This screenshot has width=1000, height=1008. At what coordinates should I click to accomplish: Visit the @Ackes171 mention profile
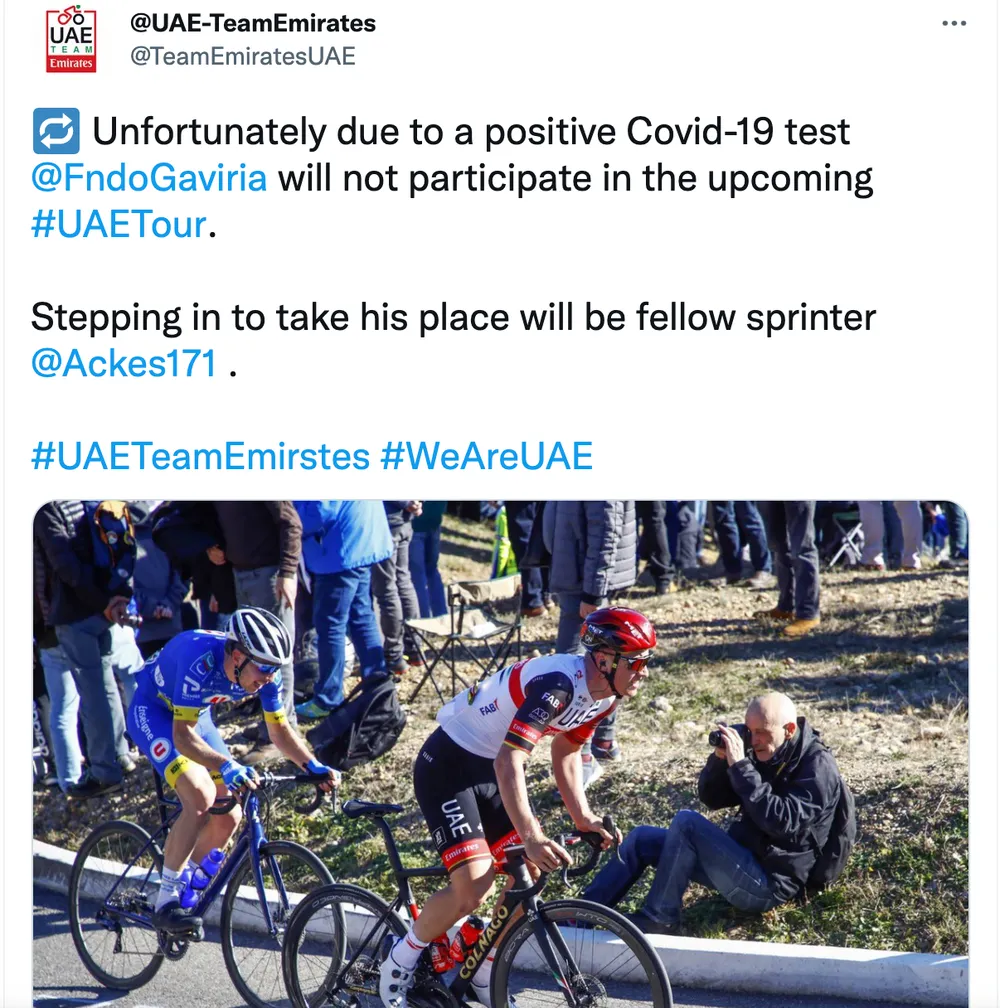(x=124, y=363)
